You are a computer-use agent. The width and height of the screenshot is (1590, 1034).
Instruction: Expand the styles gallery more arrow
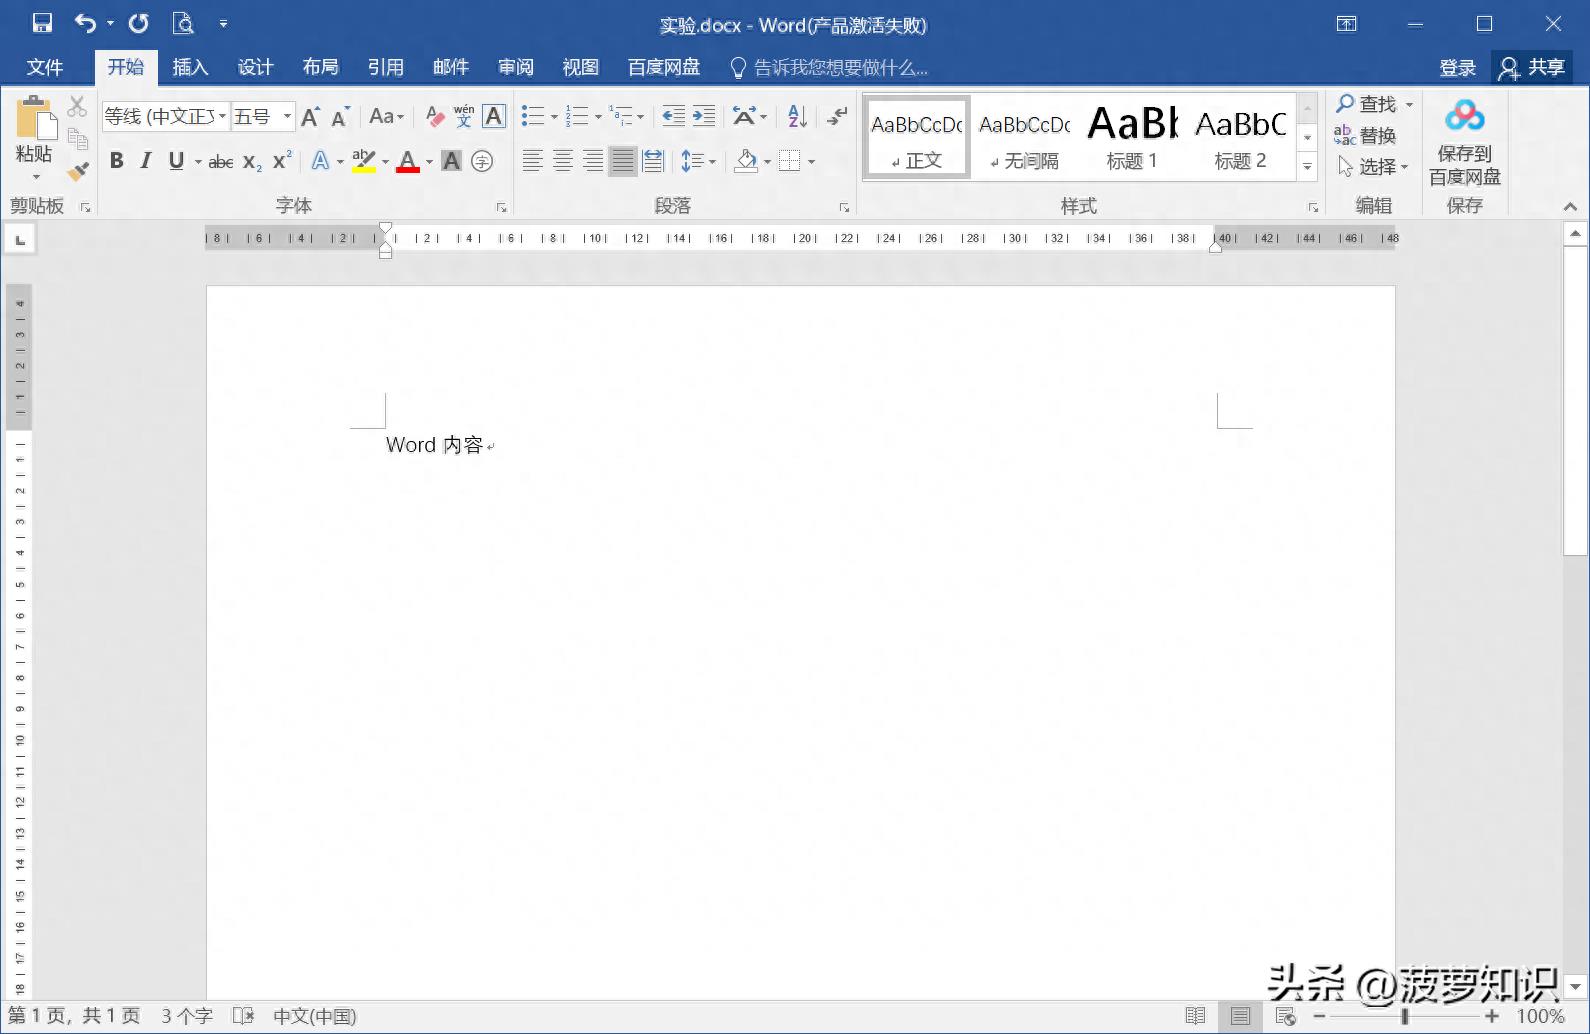click(1307, 167)
